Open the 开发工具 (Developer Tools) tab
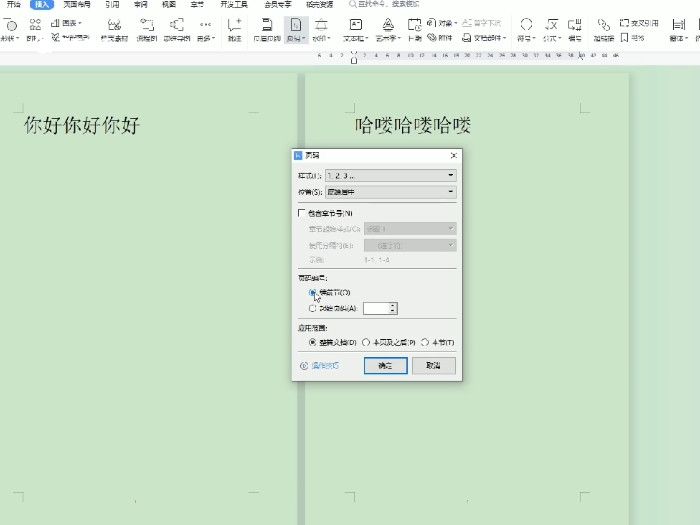The height and width of the screenshot is (525, 700). pos(234,4)
